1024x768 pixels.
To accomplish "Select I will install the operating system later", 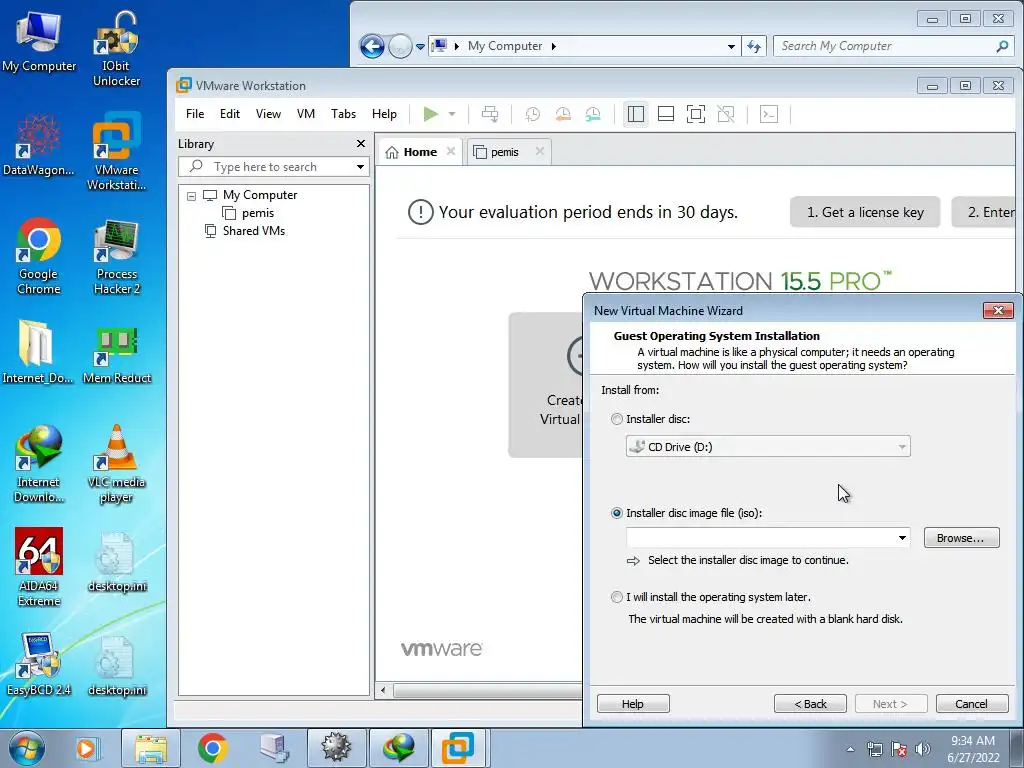I will click(616, 597).
